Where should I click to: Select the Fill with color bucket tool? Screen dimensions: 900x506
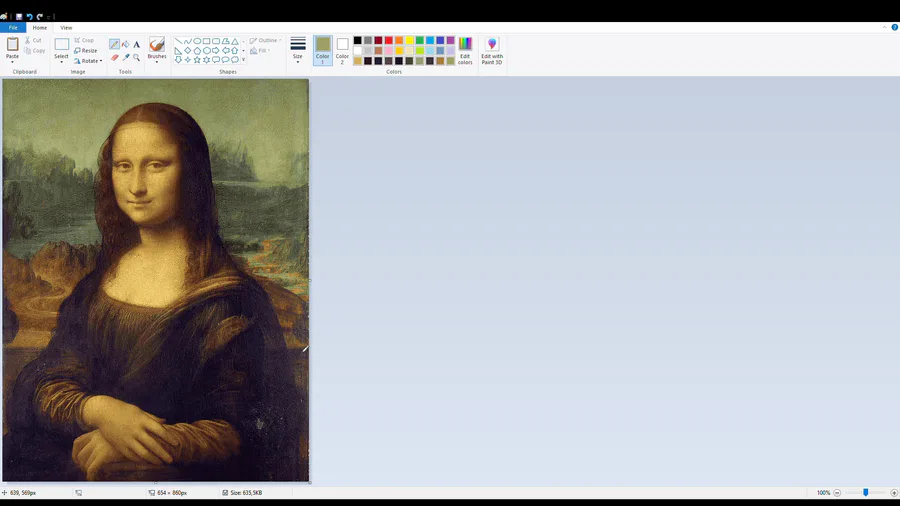click(x=125, y=44)
